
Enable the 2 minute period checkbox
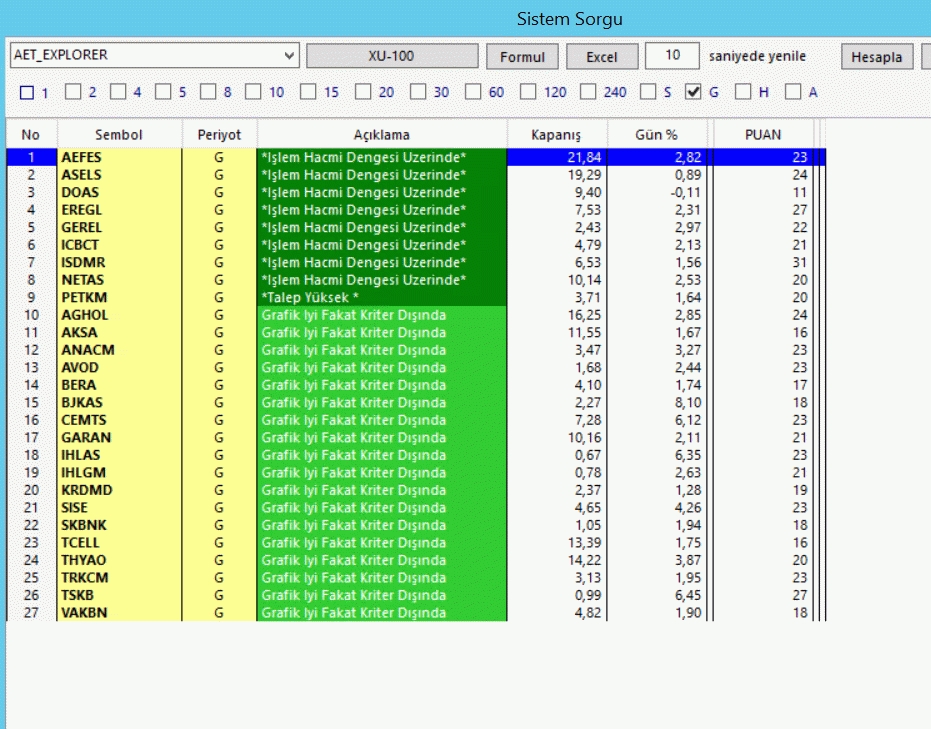[x=73, y=91]
